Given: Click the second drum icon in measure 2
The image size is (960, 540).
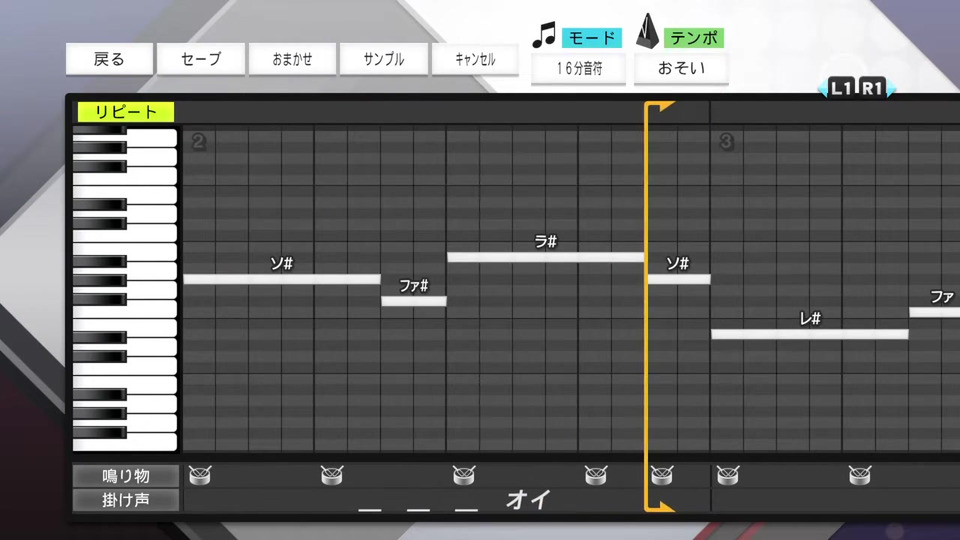Looking at the screenshot, I should 332,475.
